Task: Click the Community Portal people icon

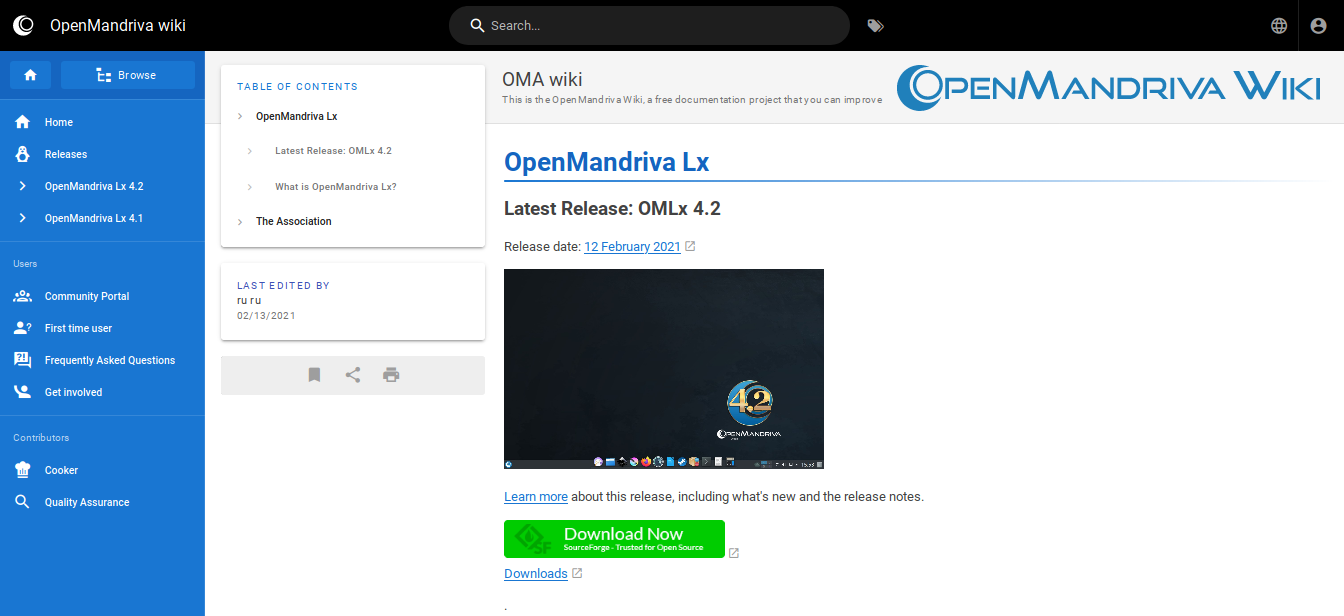Action: pos(22,296)
